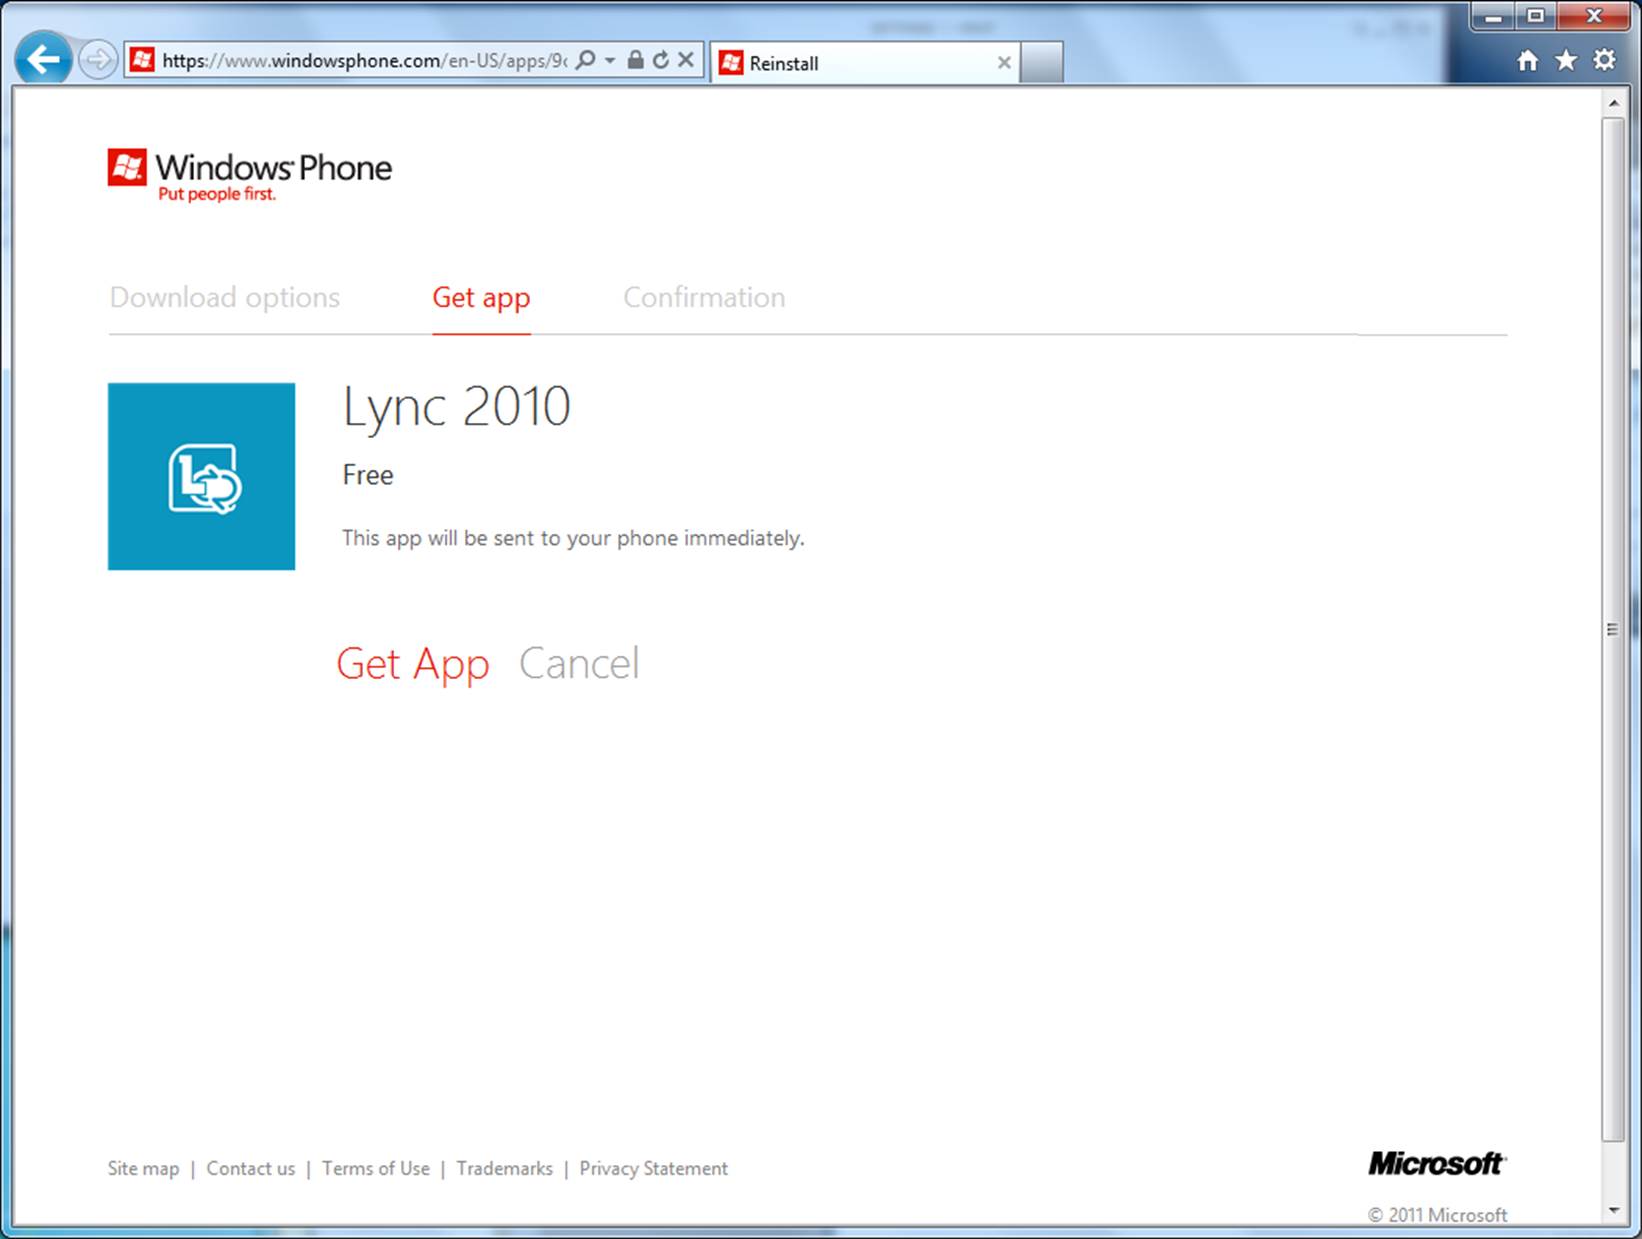The image size is (1642, 1239).
Task: Click the Cancel link
Action: [x=579, y=663]
